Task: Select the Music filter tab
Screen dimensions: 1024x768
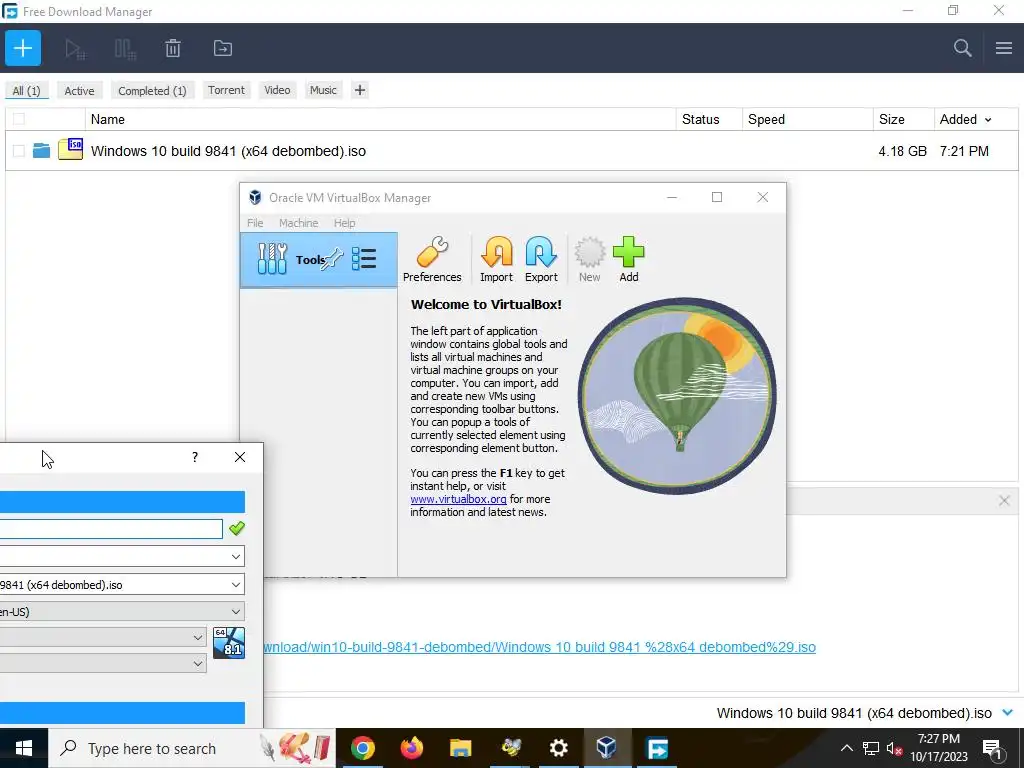Action: [323, 90]
